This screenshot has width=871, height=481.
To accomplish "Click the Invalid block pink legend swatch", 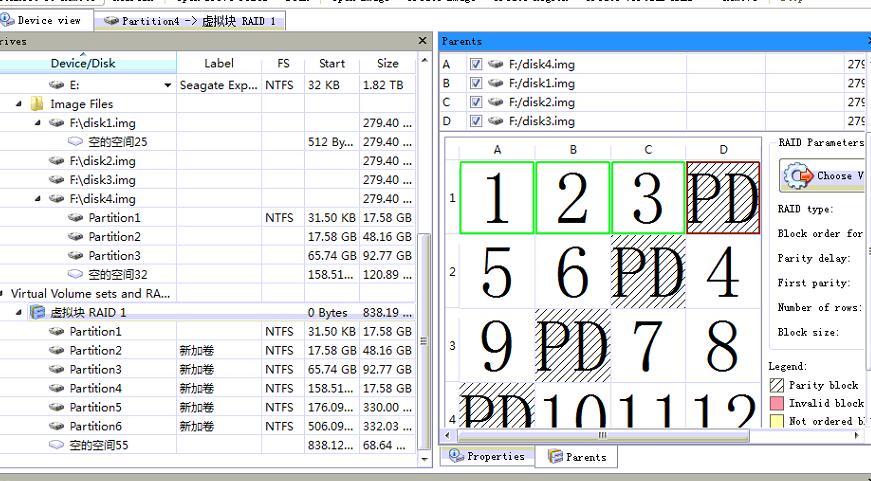I will [x=776, y=403].
